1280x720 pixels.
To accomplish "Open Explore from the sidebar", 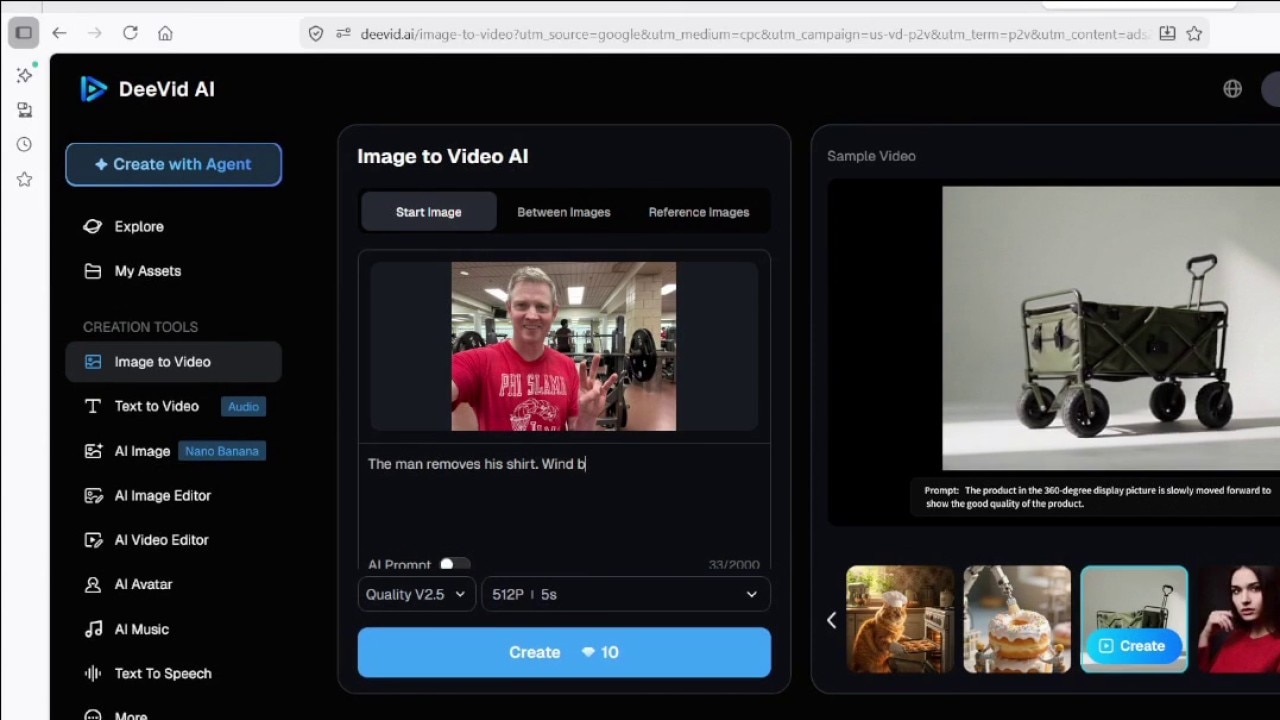I will pyautogui.click(x=138, y=227).
